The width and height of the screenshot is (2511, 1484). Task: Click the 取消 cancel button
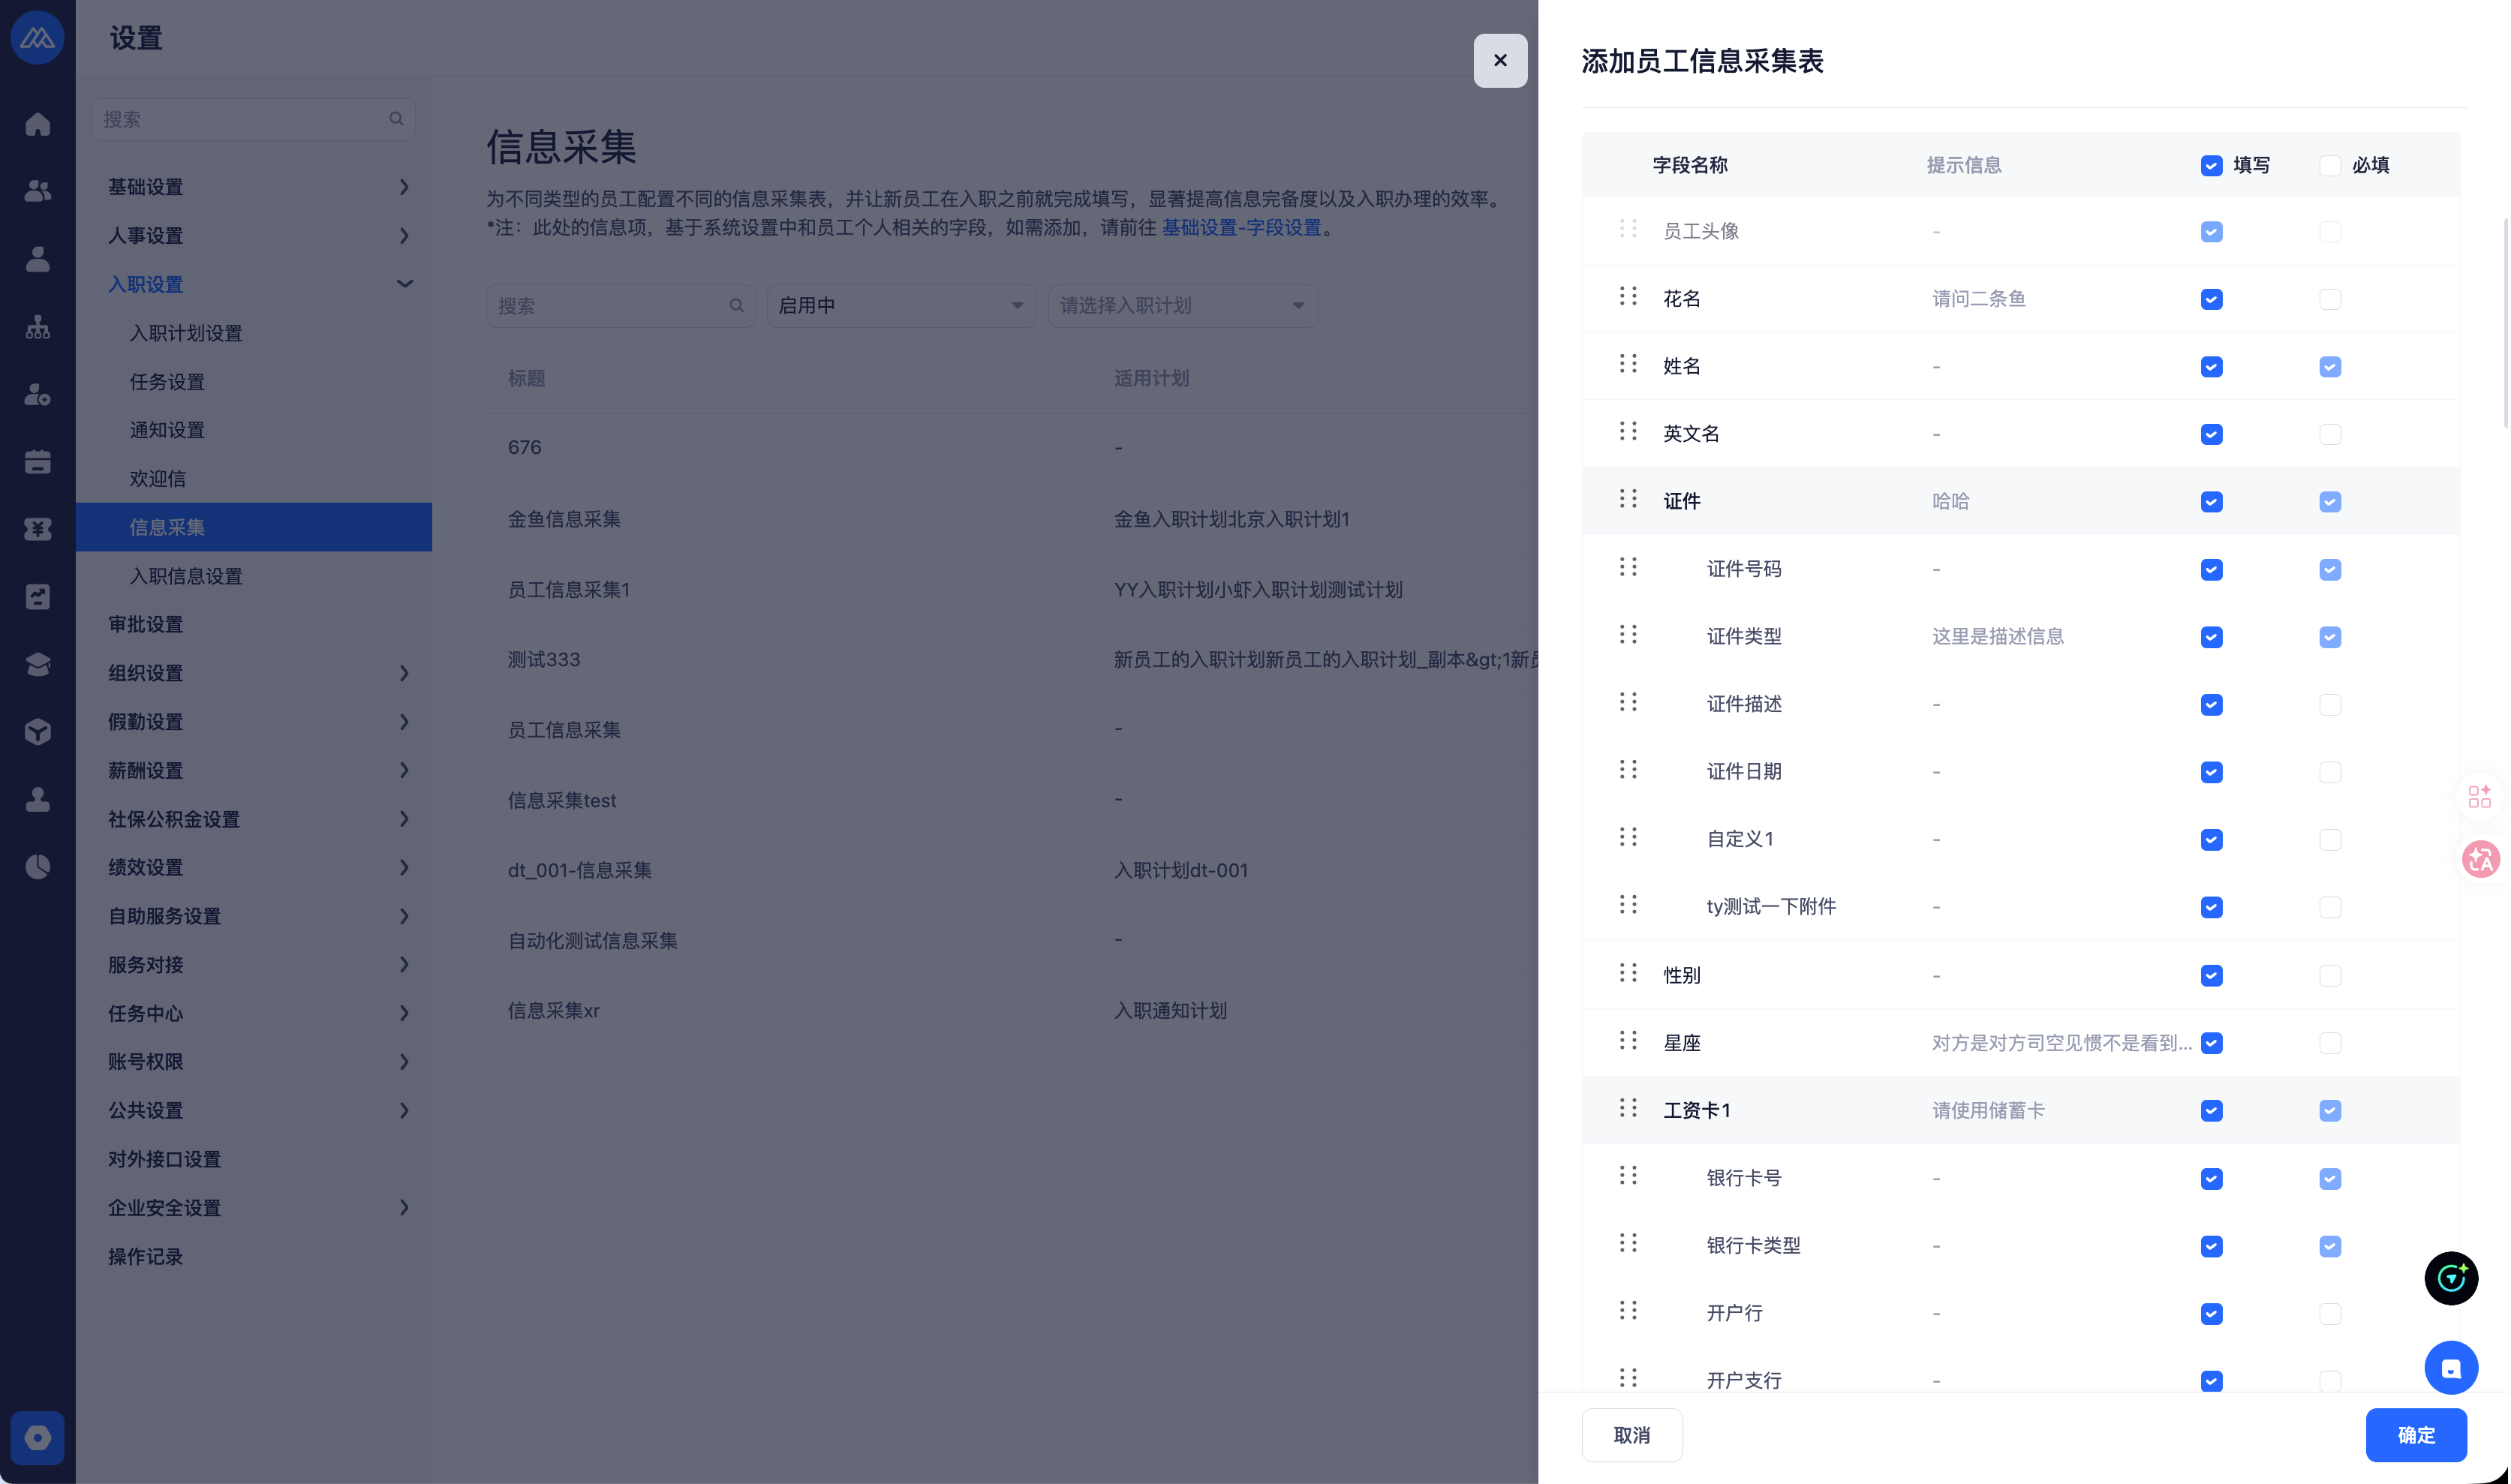pyautogui.click(x=1631, y=1436)
